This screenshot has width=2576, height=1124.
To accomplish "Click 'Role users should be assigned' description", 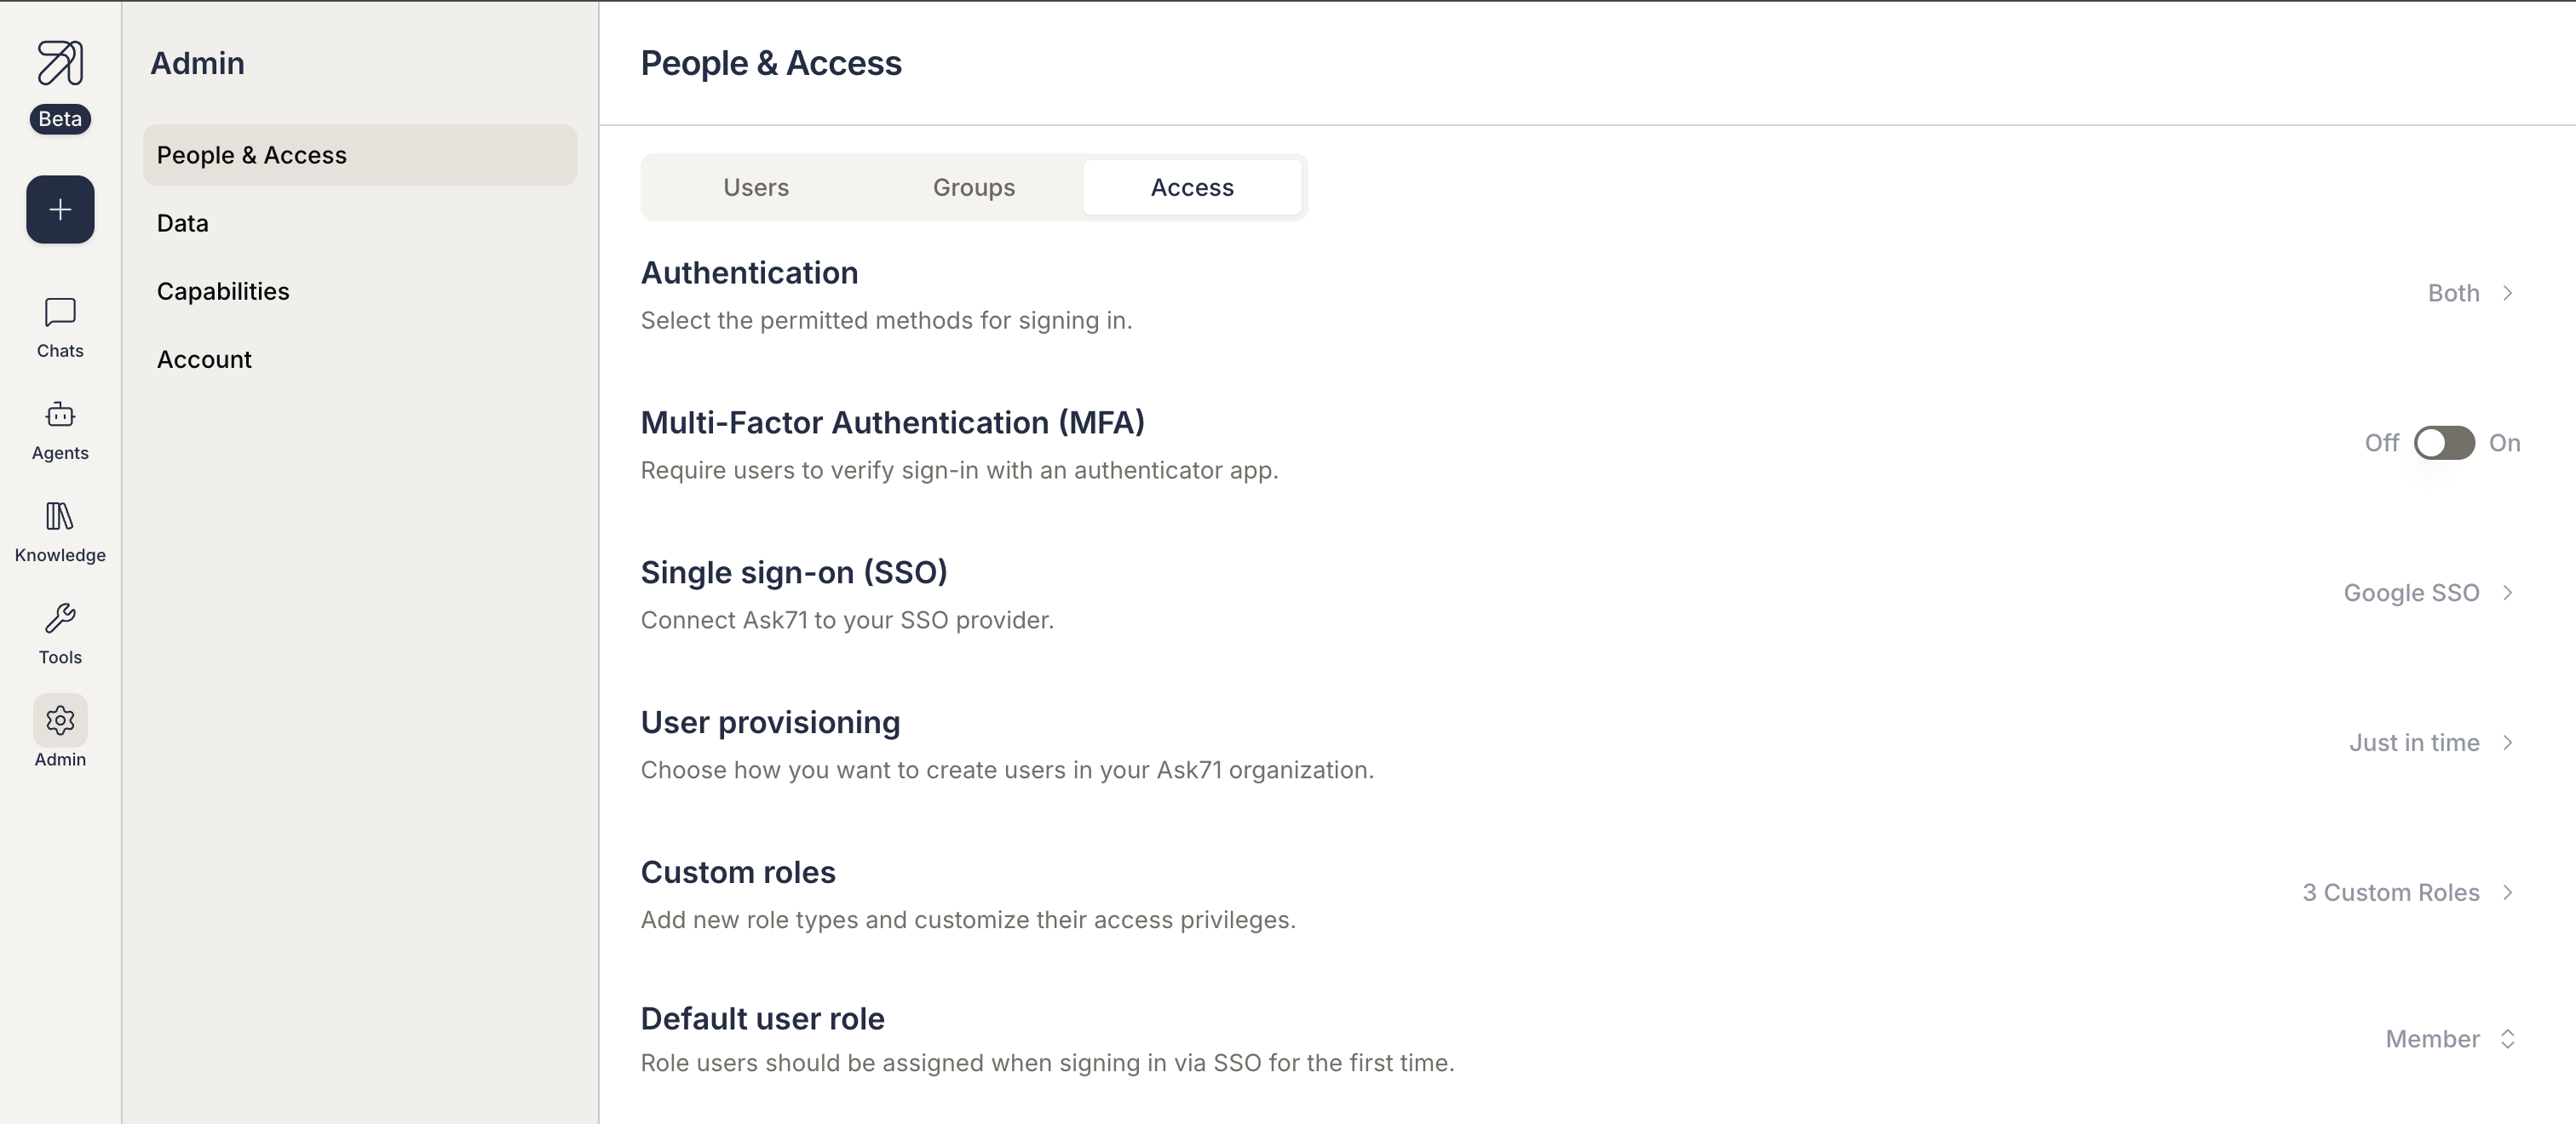I will (x=1047, y=1064).
